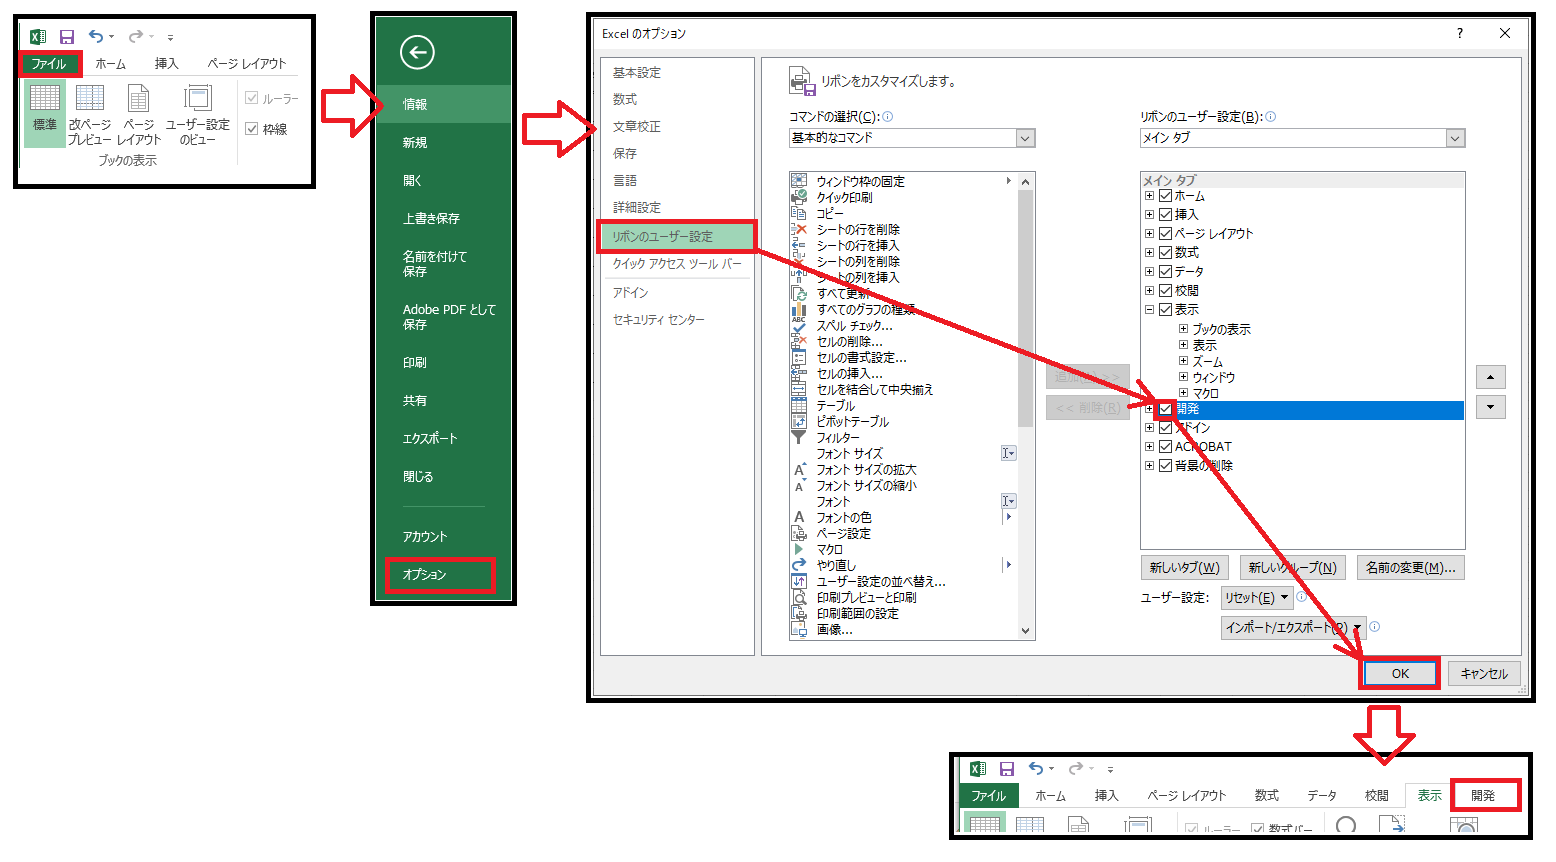This screenshot has height=862, width=1556.
Task: Click the 新しいグループ button
Action: 1292,568
